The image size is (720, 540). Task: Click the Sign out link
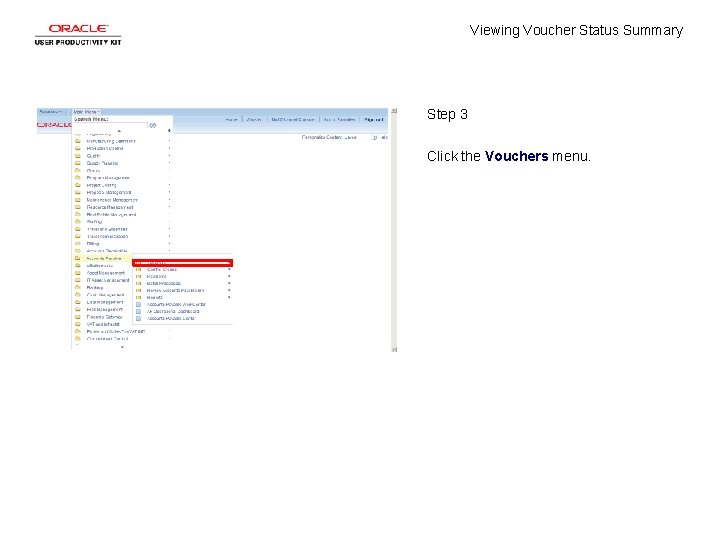373,119
